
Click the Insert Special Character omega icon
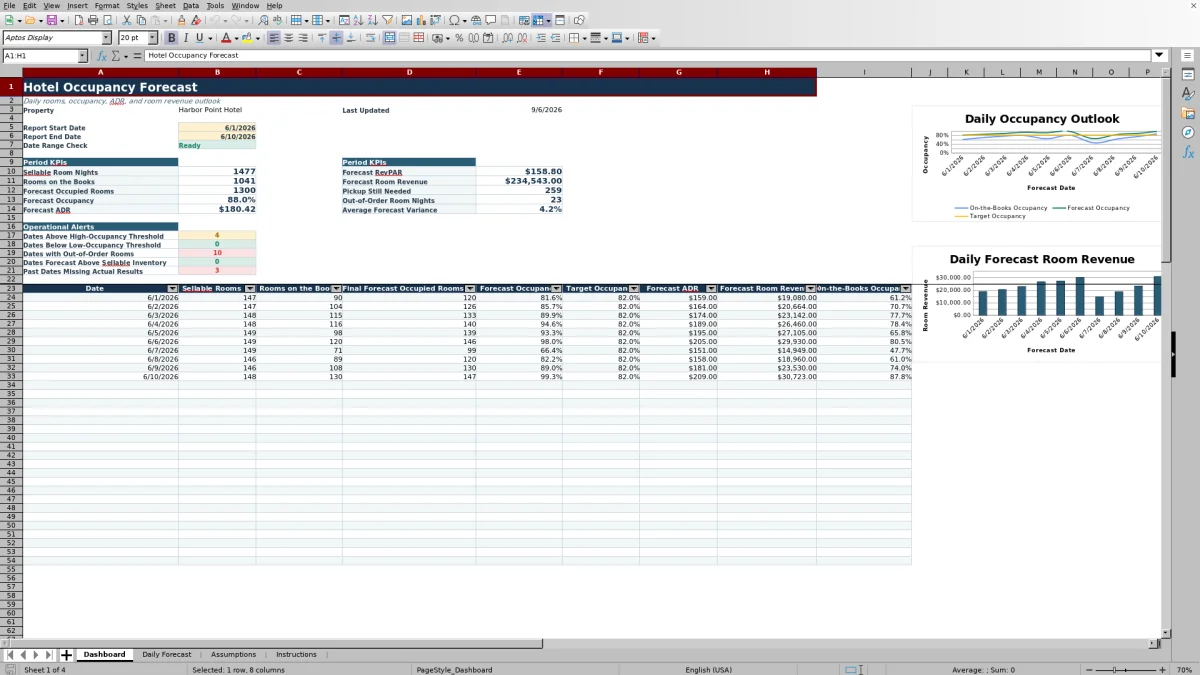455,20
